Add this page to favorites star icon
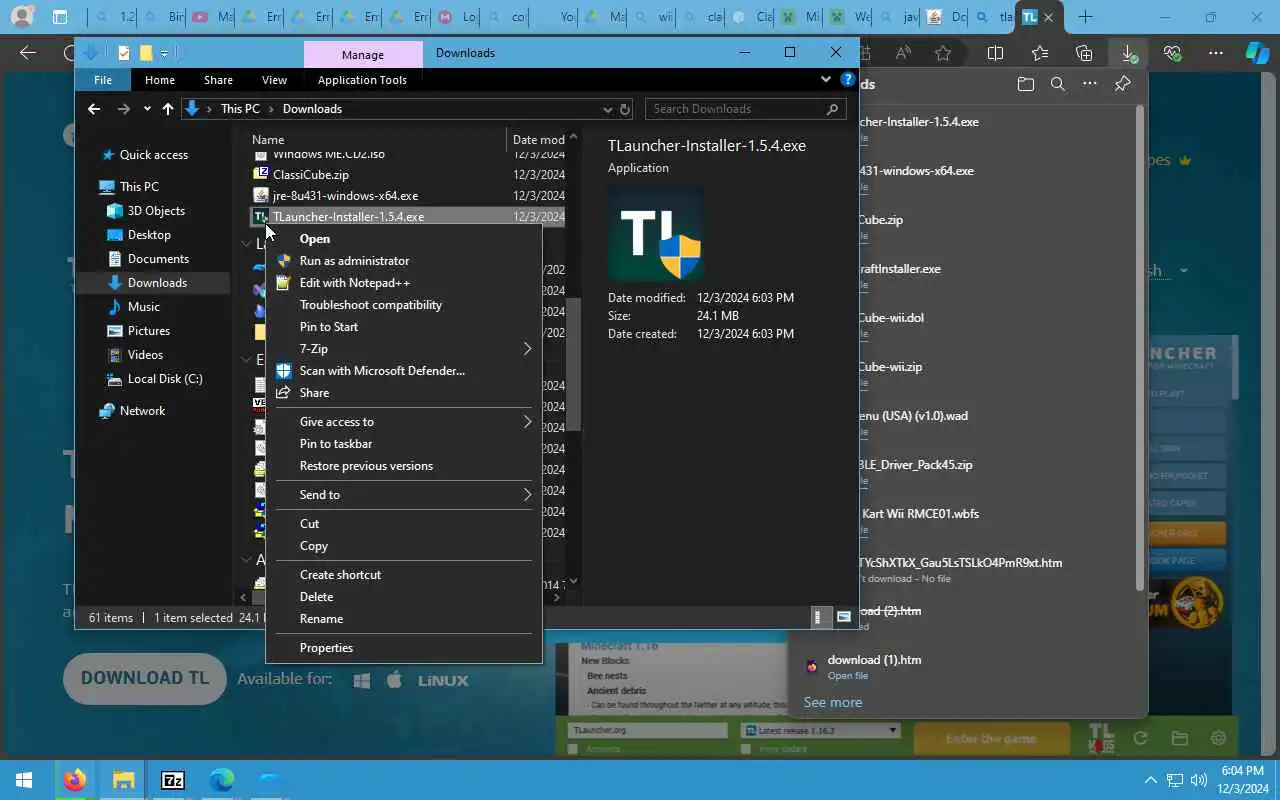Screen dimensions: 1280x800 (943, 53)
